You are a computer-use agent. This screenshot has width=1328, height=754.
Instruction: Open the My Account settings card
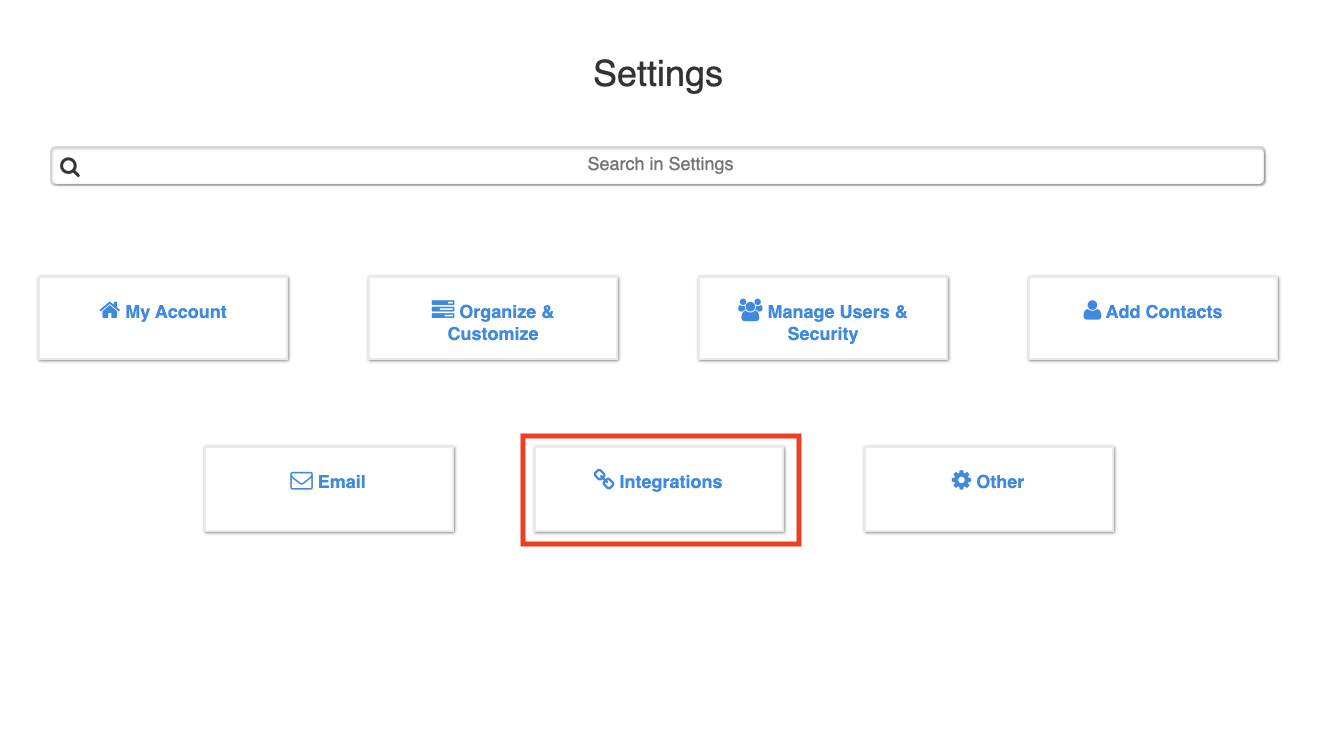163,318
